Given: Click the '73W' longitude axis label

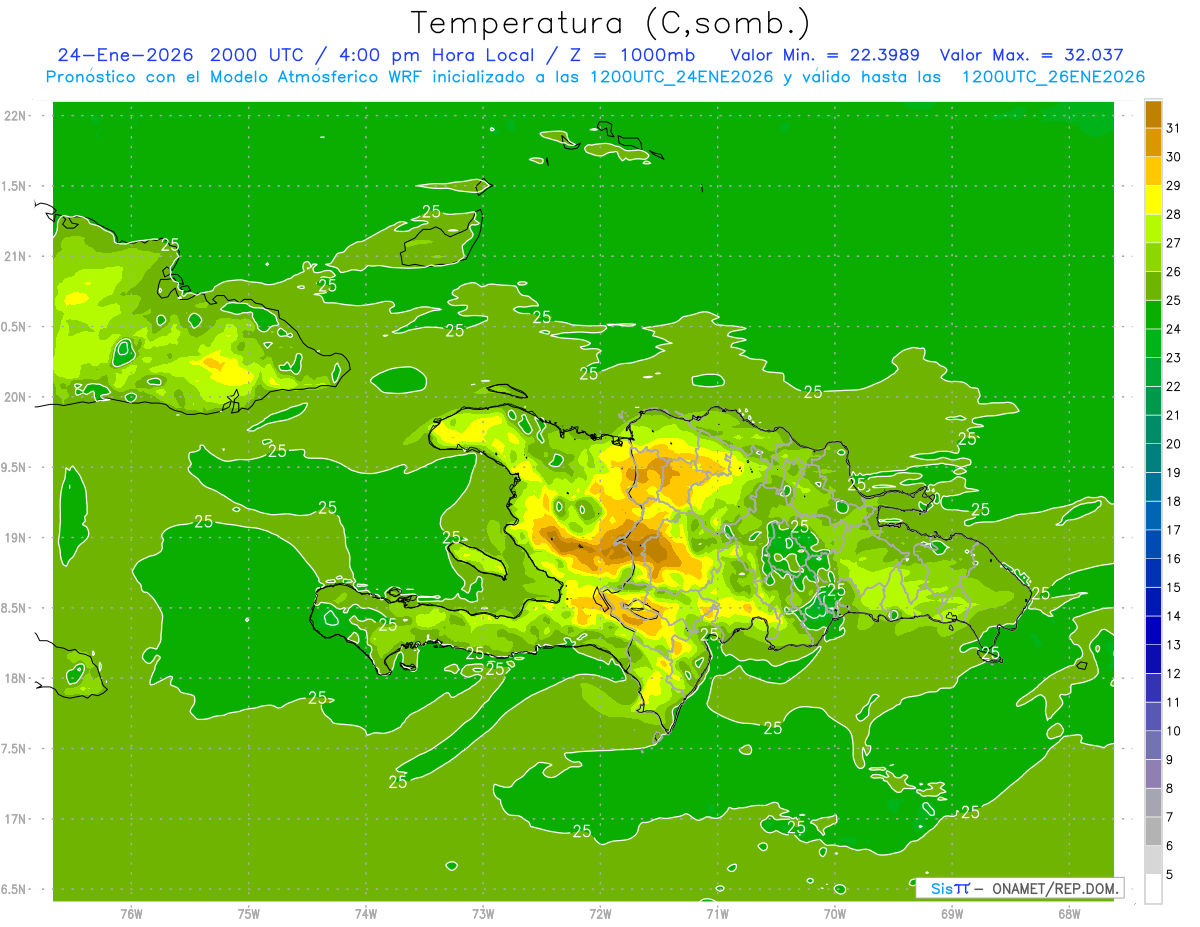Looking at the screenshot, I should point(483,914).
